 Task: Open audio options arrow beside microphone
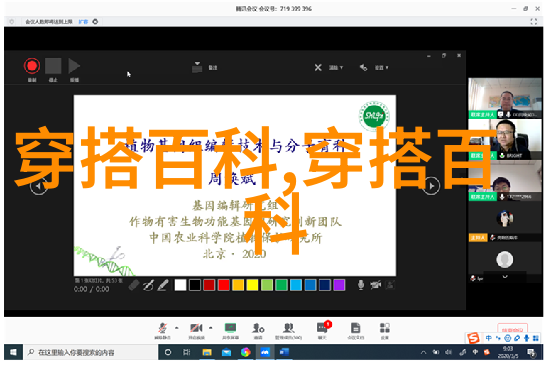176,328
